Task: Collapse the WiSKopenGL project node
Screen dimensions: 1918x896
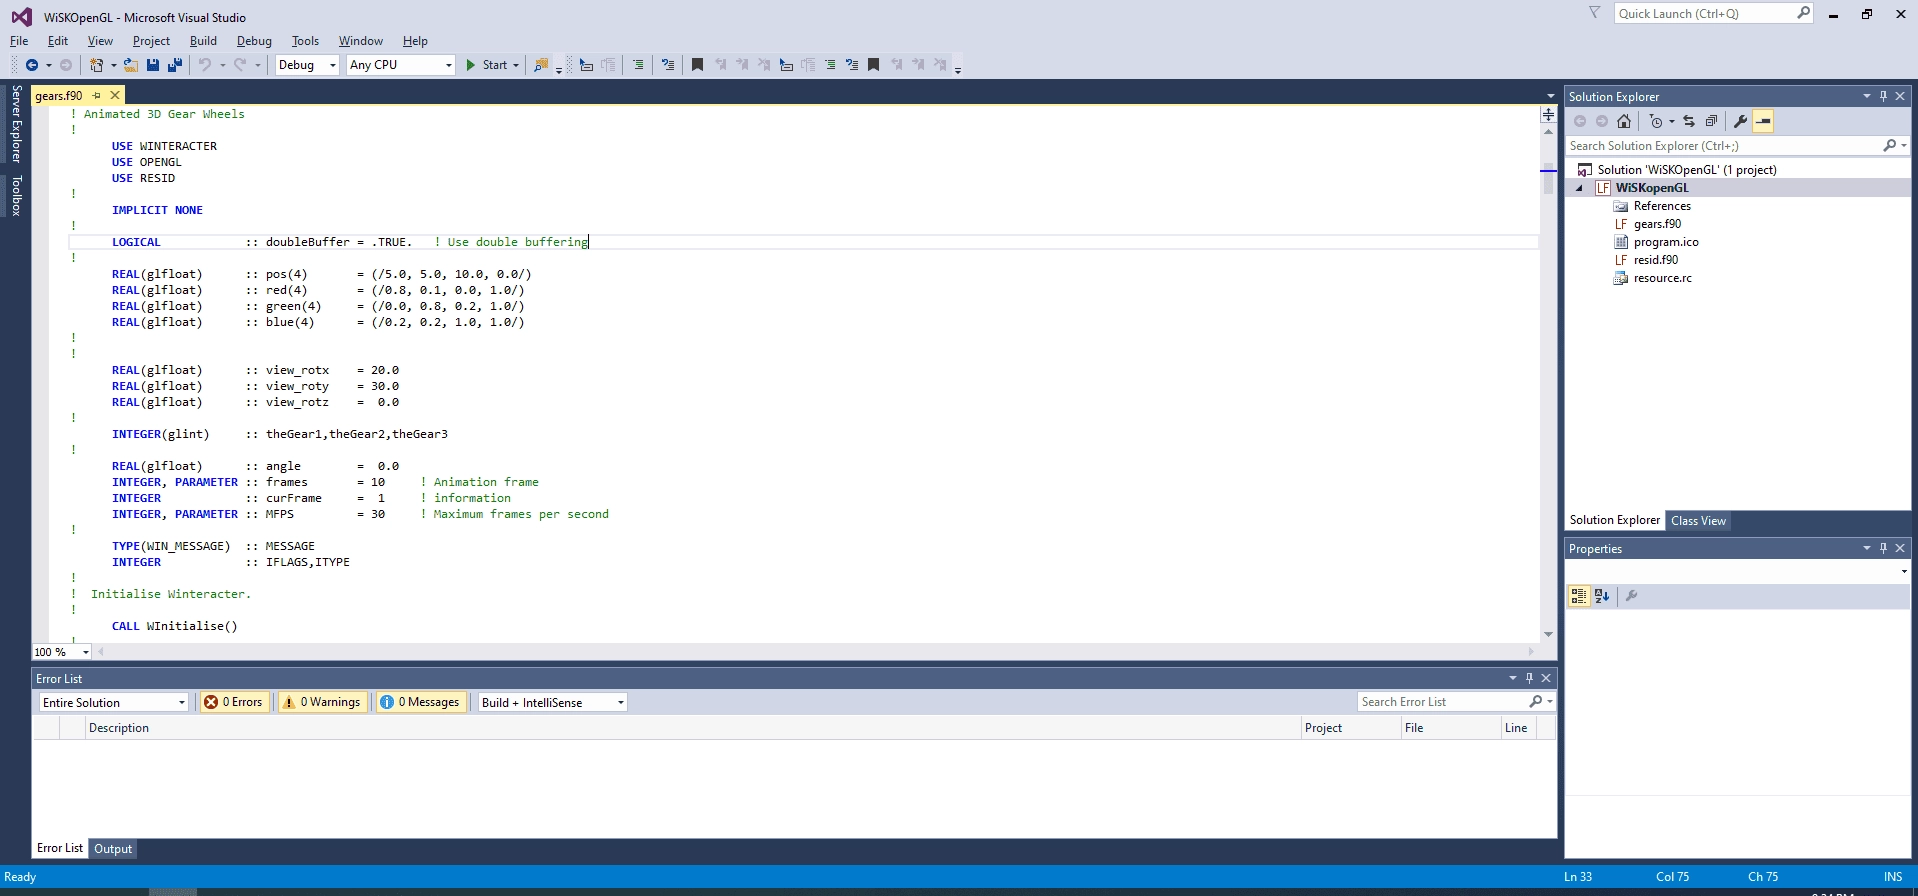Action: pyautogui.click(x=1580, y=188)
